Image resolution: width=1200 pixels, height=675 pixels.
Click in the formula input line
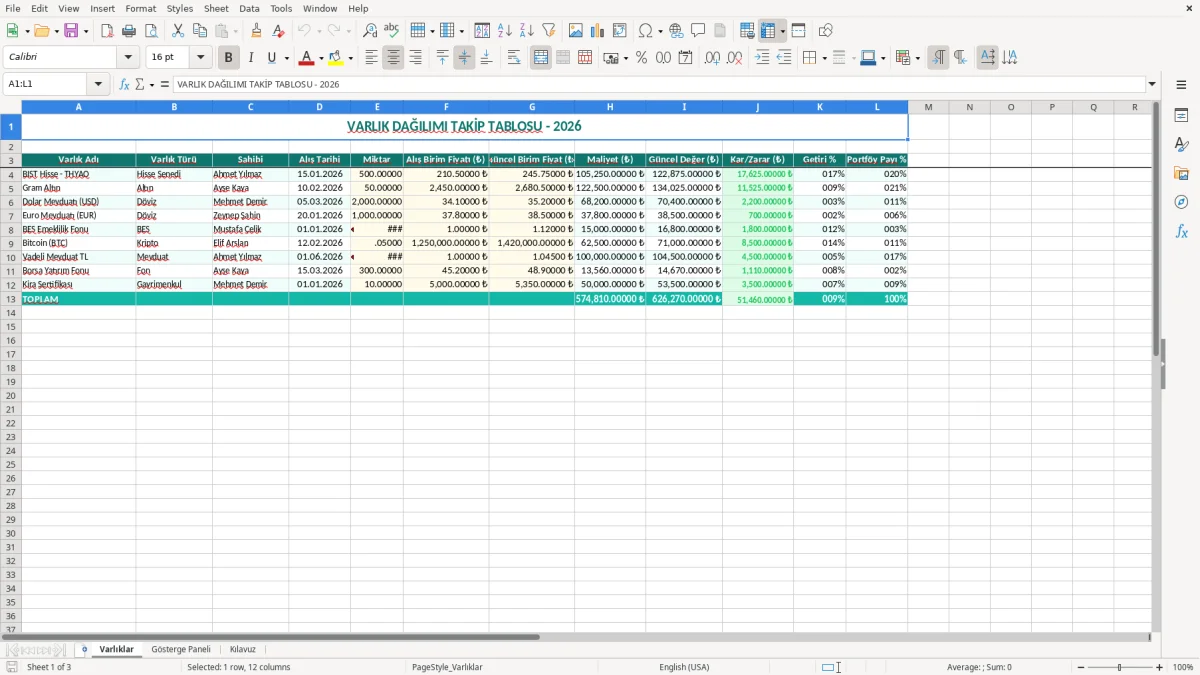coord(659,85)
